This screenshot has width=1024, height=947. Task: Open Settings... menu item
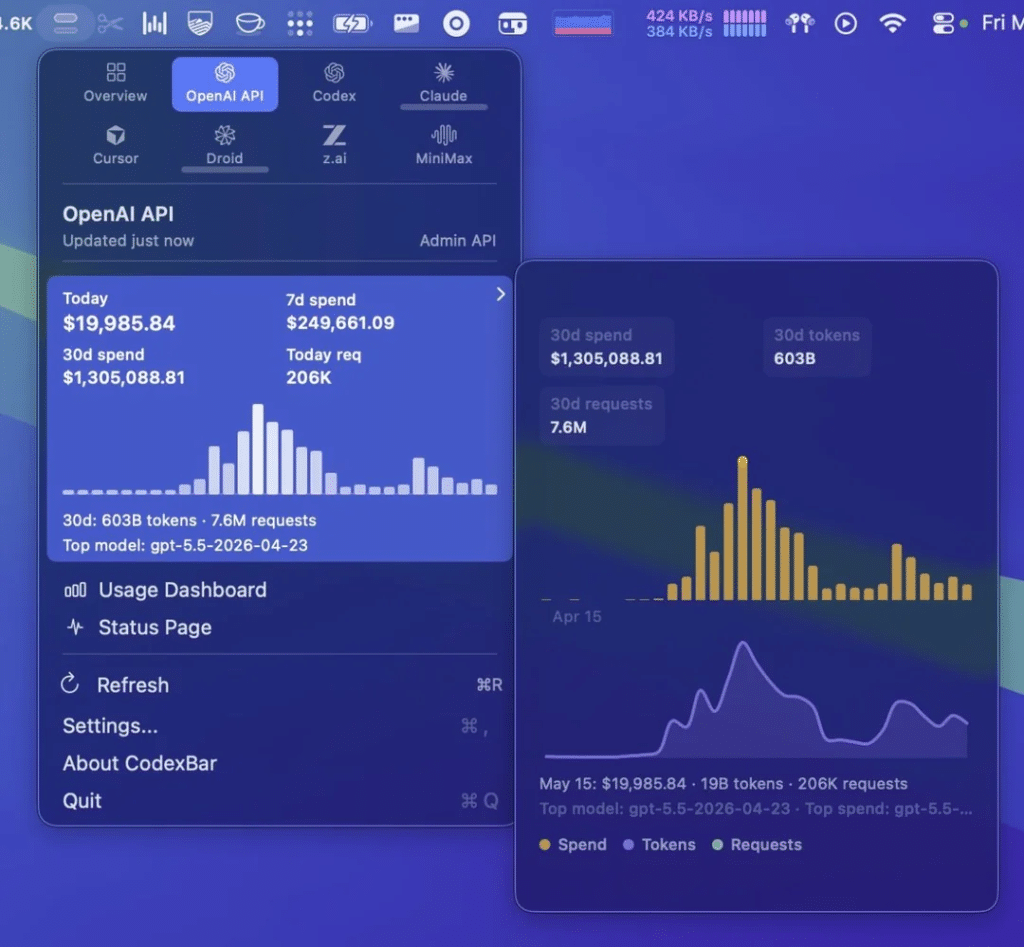pos(280,726)
